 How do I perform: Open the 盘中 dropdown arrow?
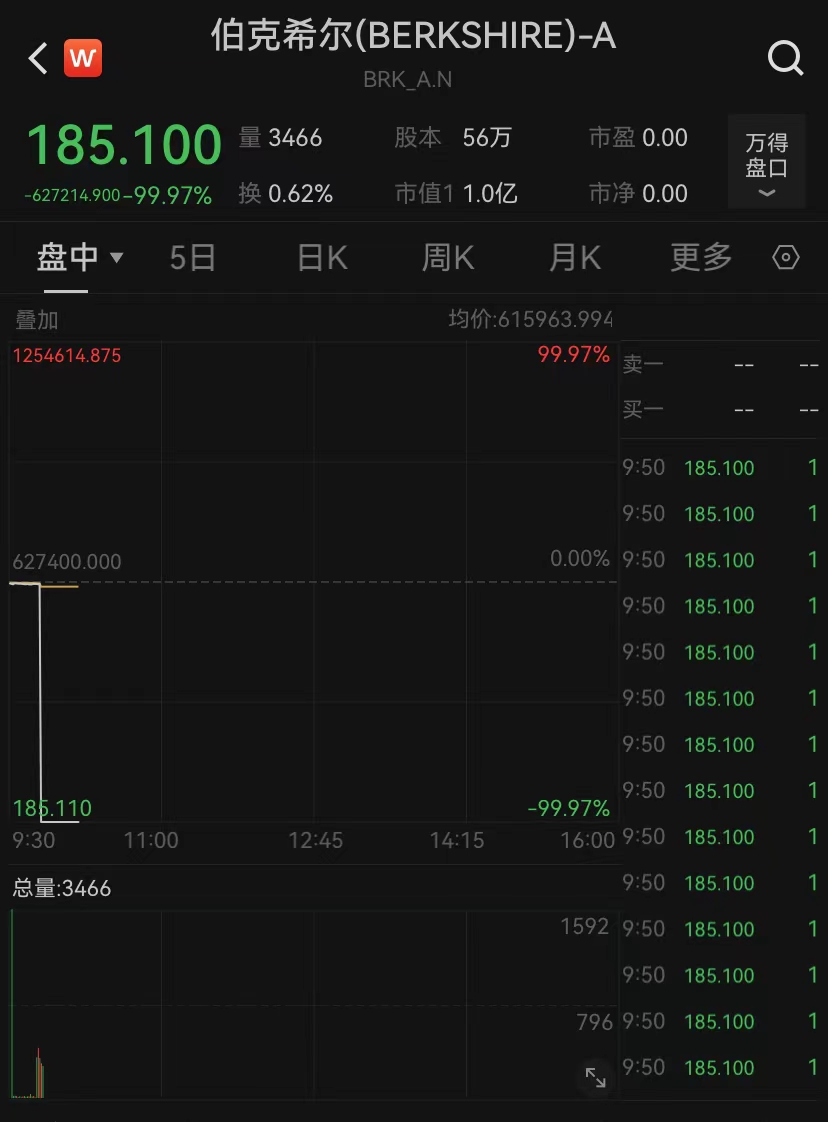(117, 257)
